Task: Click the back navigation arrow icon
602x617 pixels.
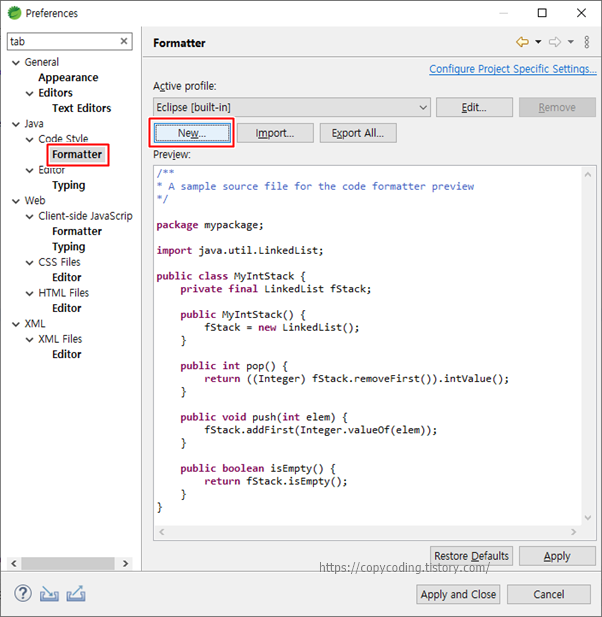Action: 522,42
